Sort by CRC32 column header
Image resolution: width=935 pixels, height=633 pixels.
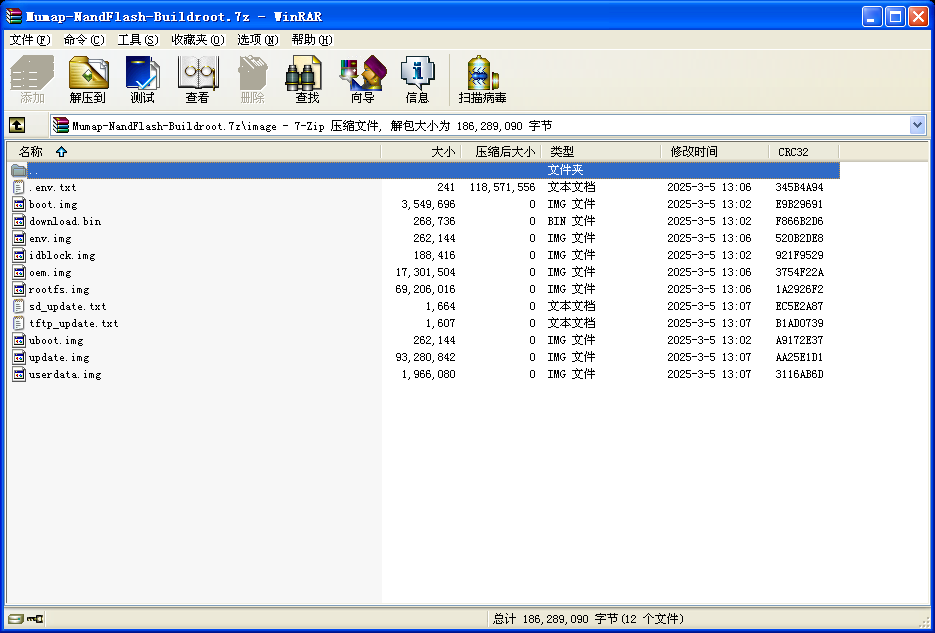pos(804,151)
